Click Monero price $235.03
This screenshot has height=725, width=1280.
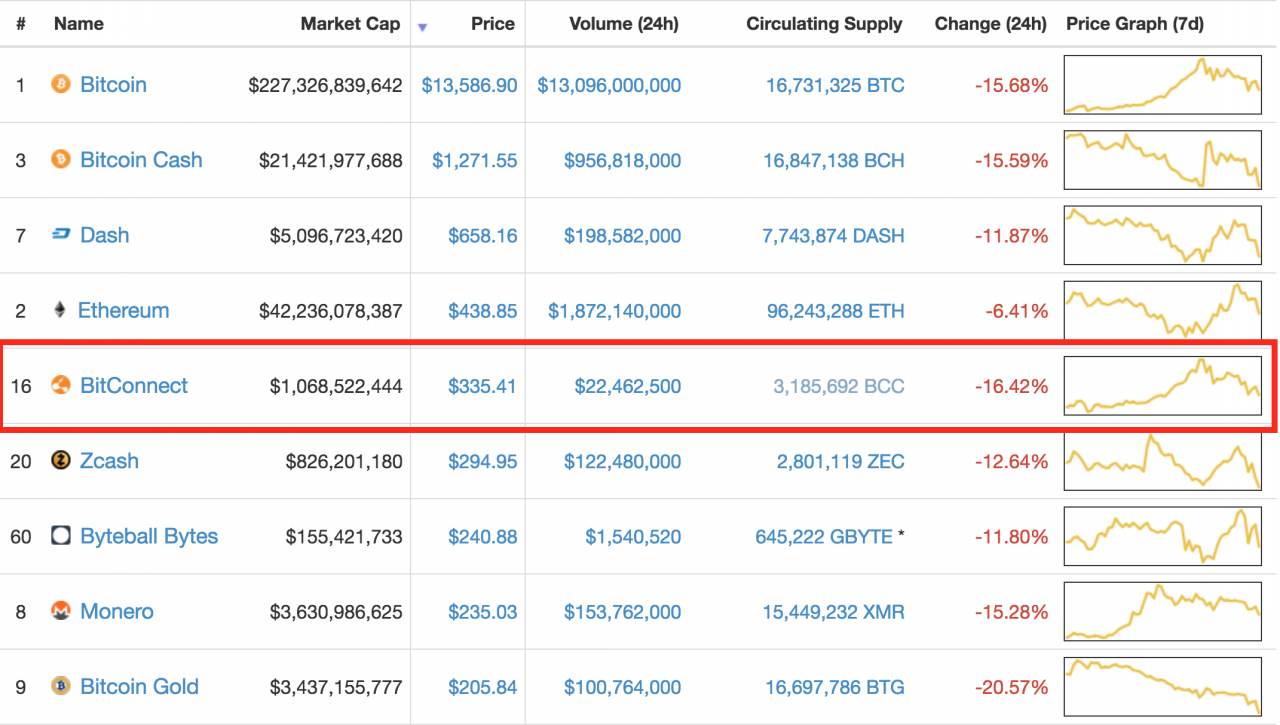tap(483, 612)
